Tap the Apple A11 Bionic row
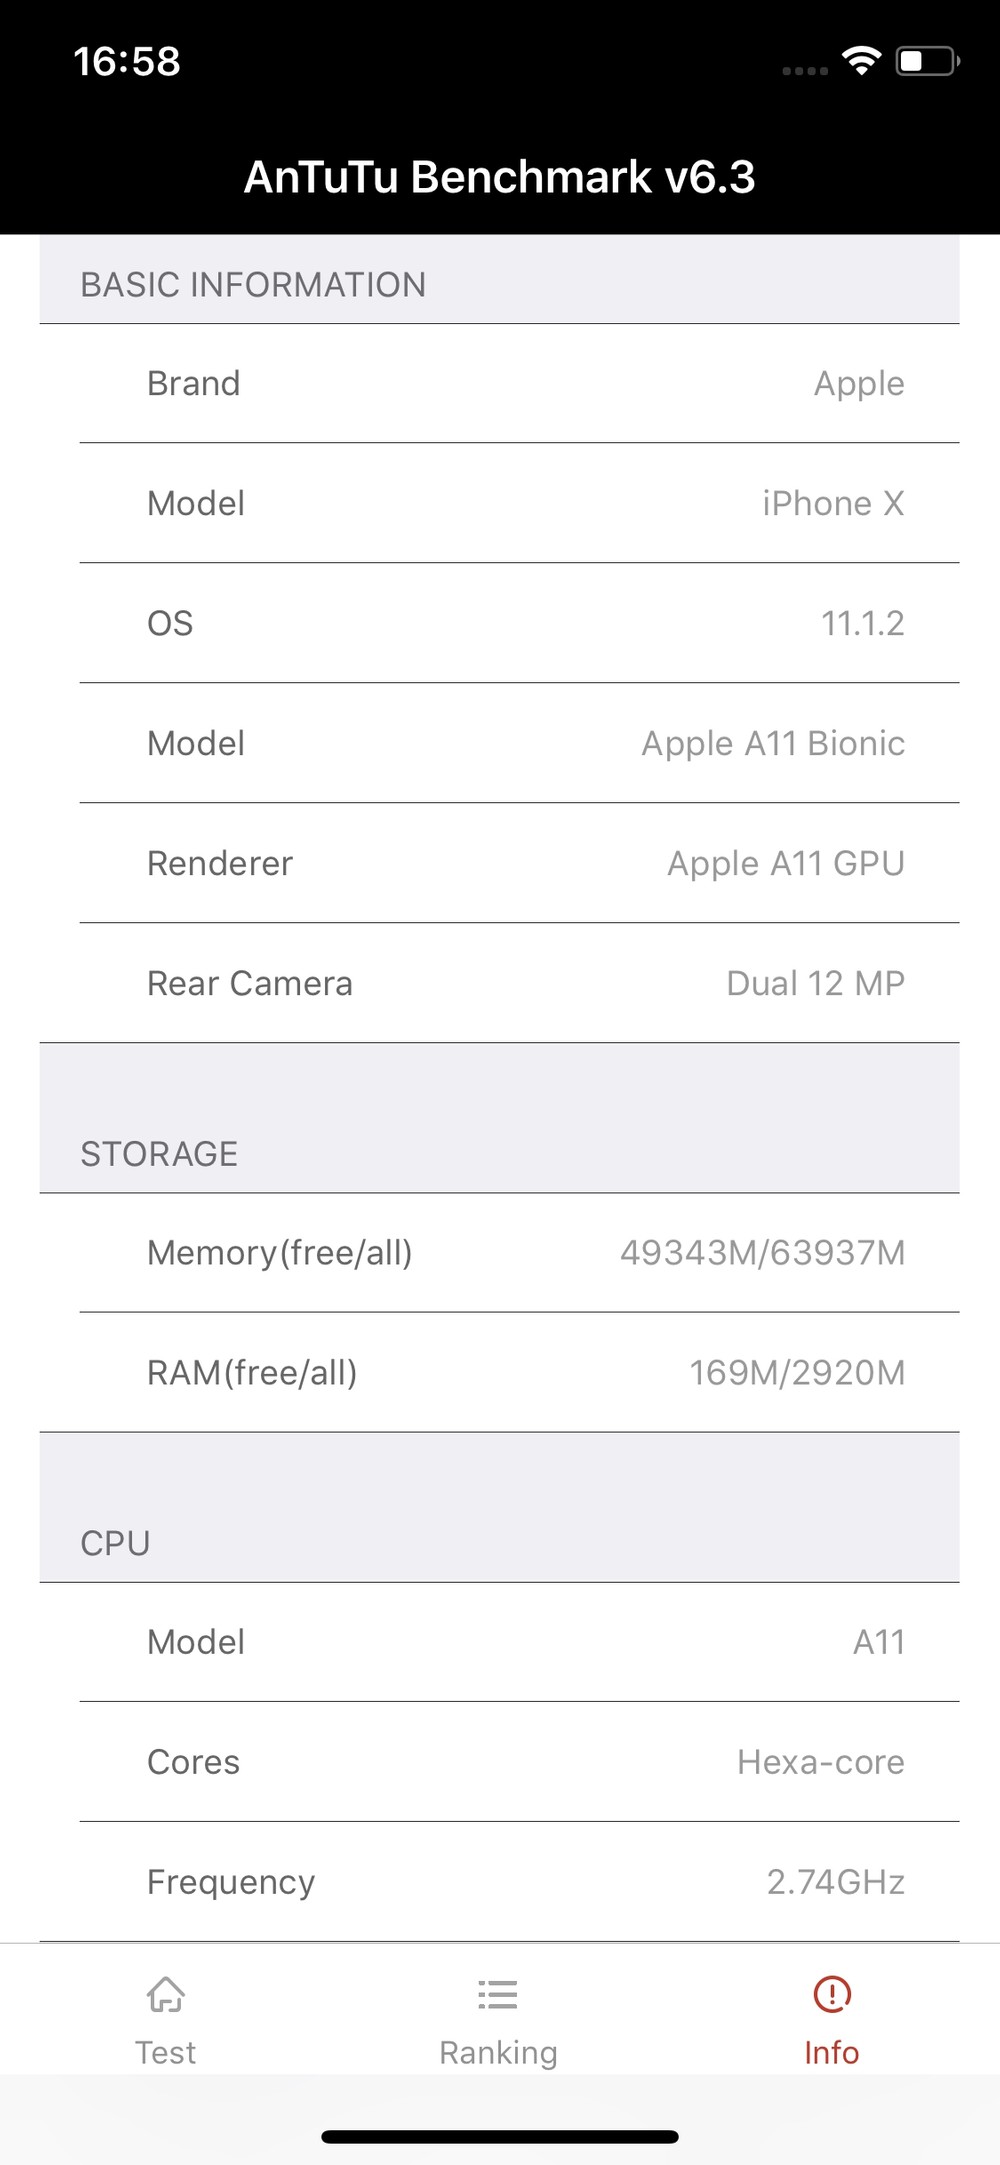1000x2165 pixels. 520,743
